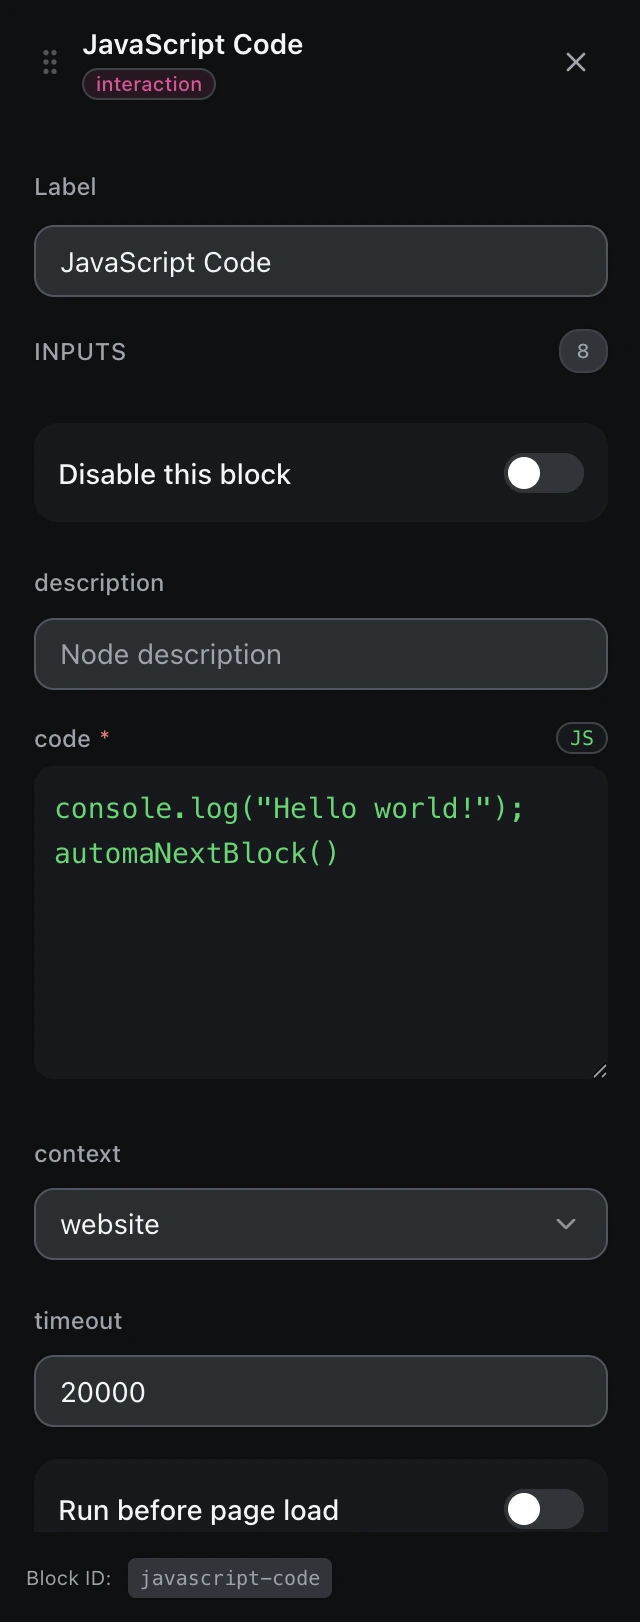The image size is (640, 1622).
Task: Click the 'description' field label
Action: coord(99,583)
